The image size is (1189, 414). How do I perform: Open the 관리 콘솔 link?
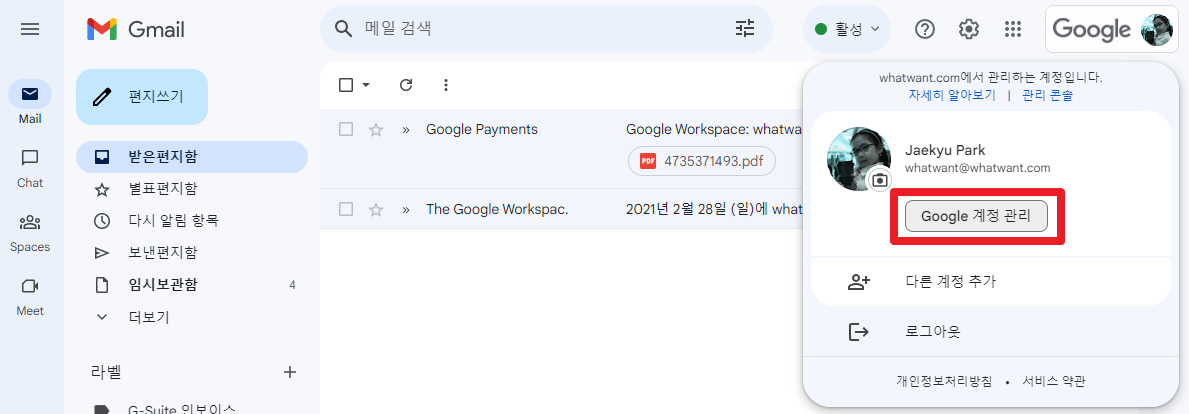coord(1047,95)
